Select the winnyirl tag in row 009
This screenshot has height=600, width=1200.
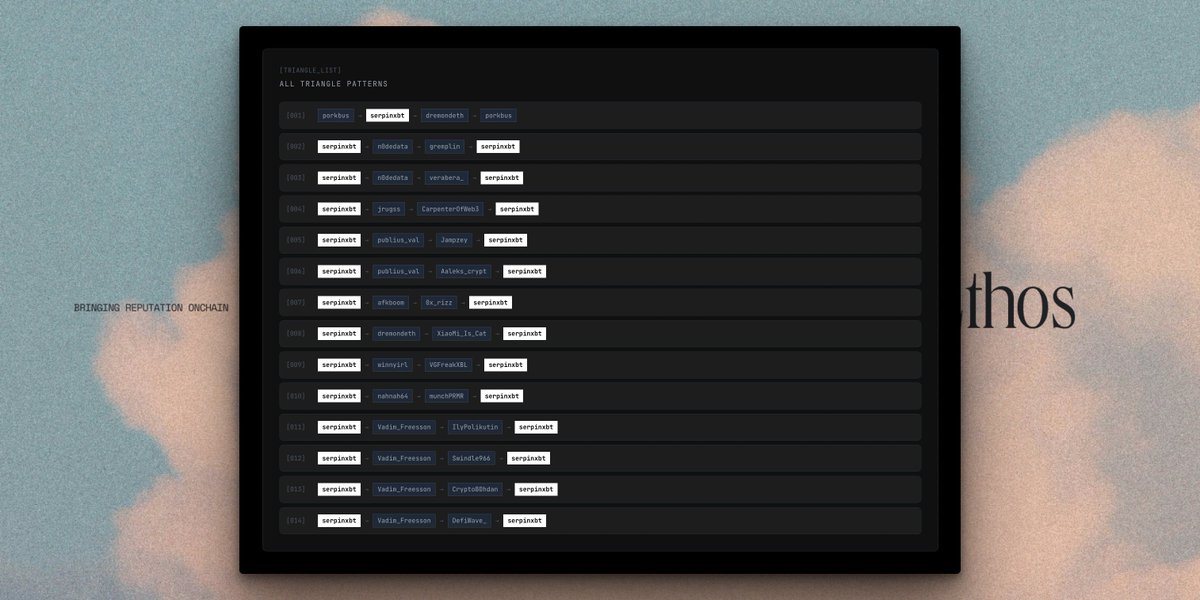(x=390, y=364)
